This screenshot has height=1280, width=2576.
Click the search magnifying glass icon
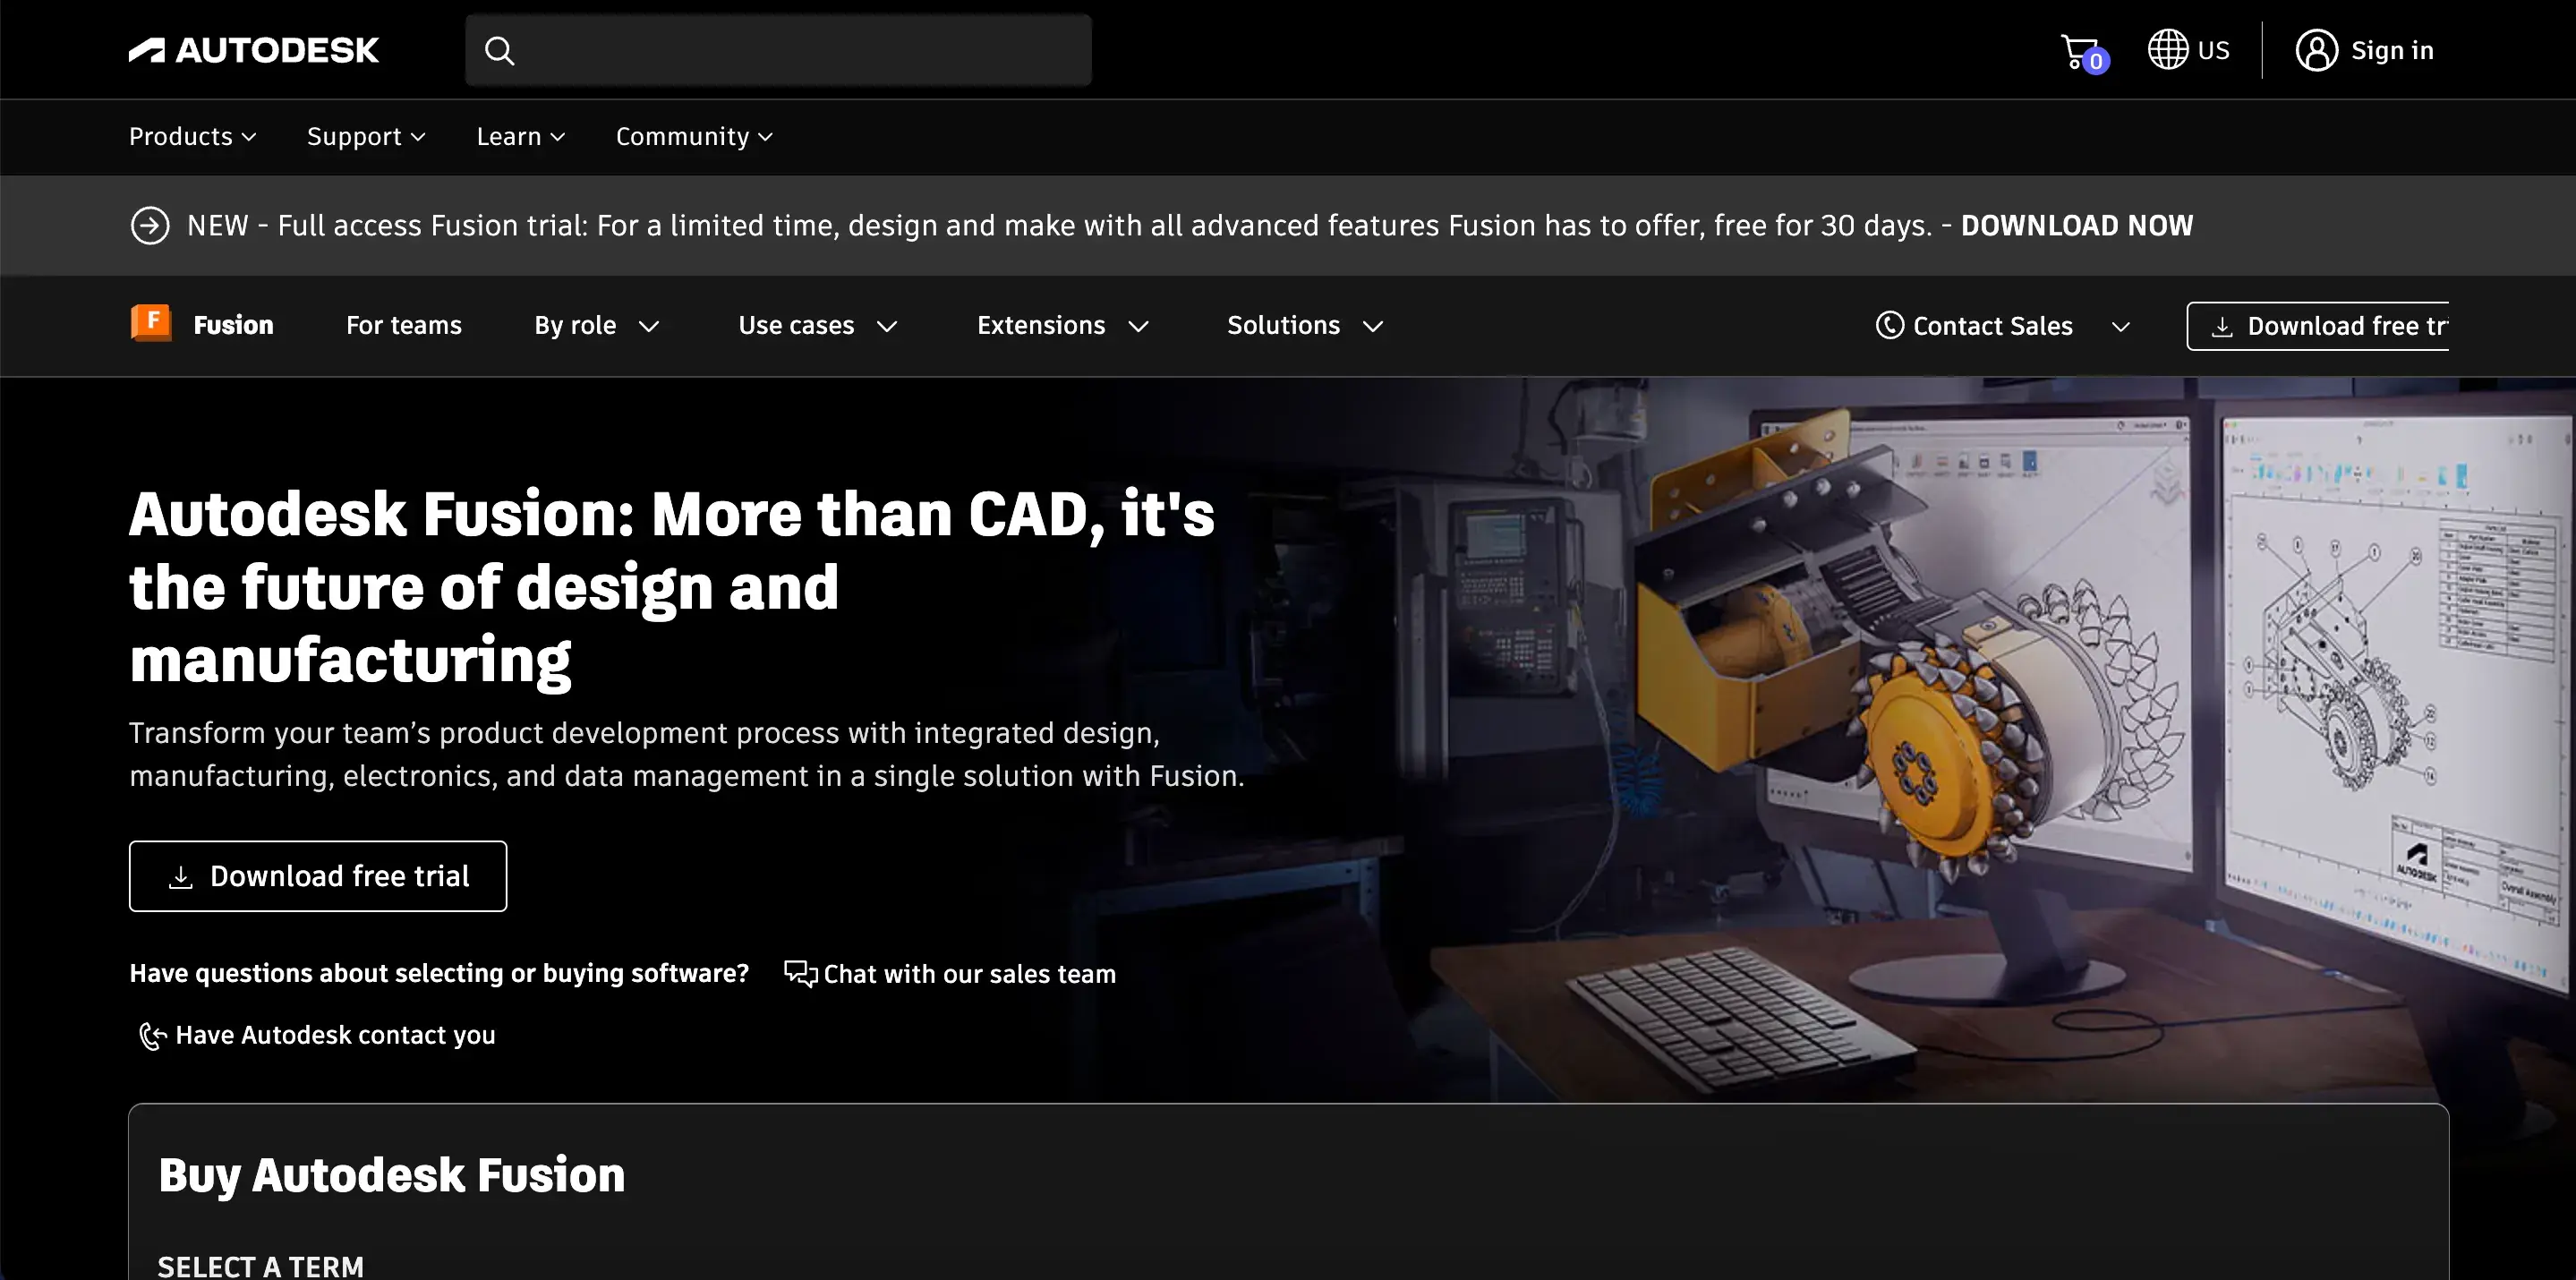point(499,49)
